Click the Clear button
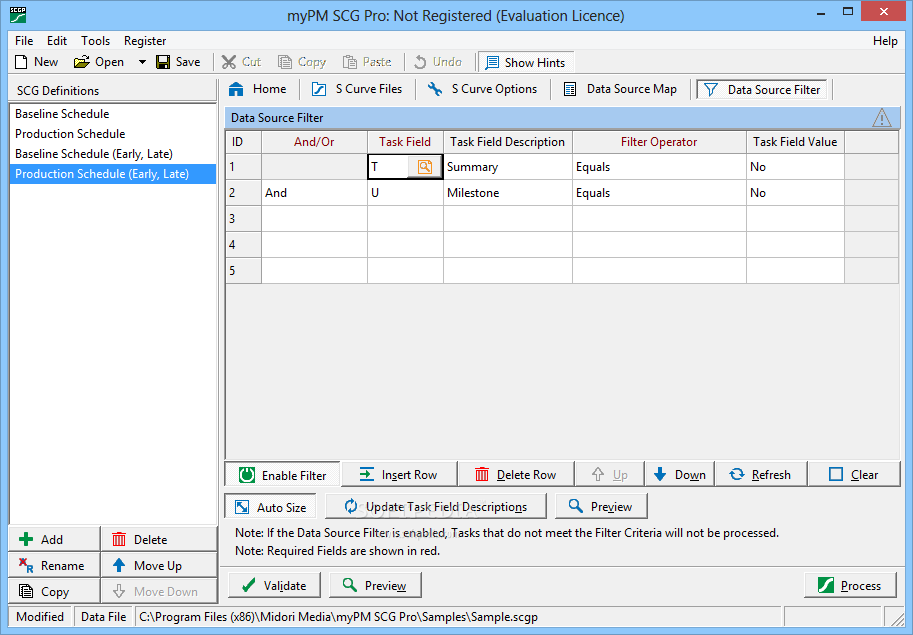913x635 pixels. point(854,474)
